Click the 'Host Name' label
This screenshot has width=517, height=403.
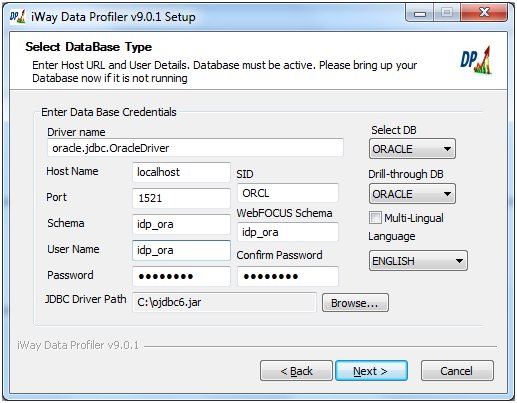pyautogui.click(x=72, y=171)
